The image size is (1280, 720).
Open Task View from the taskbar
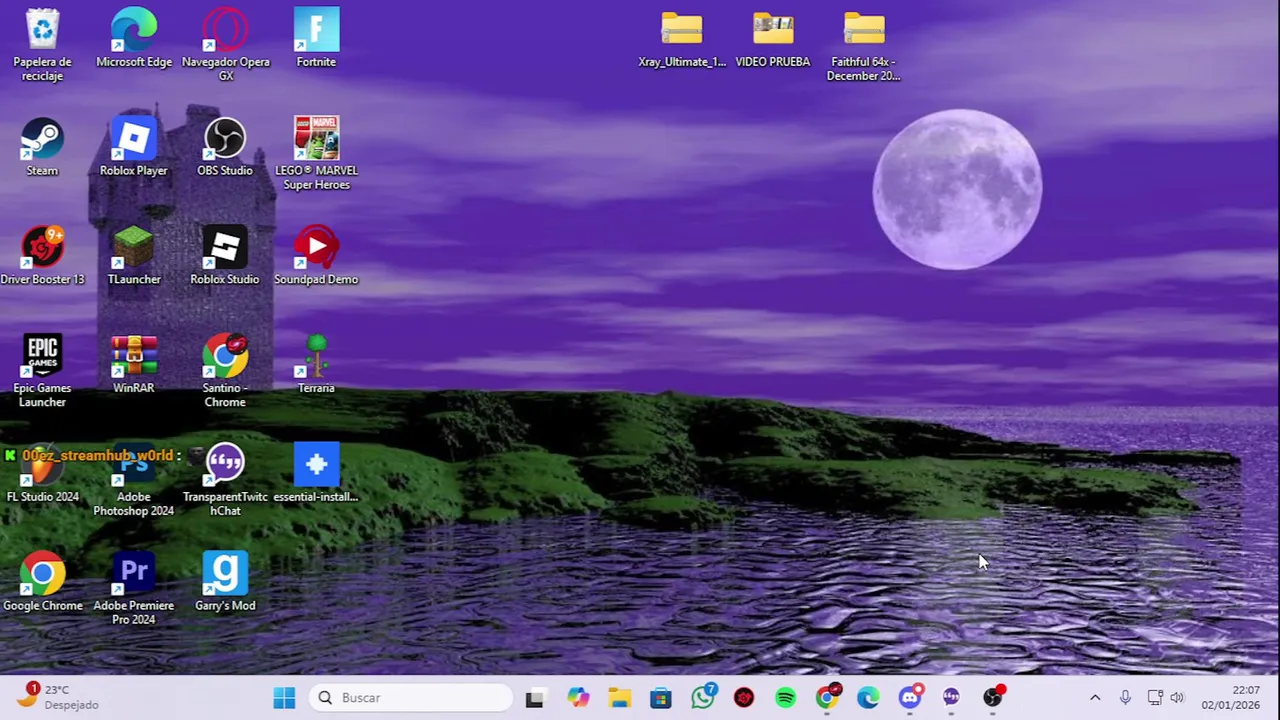coord(535,698)
